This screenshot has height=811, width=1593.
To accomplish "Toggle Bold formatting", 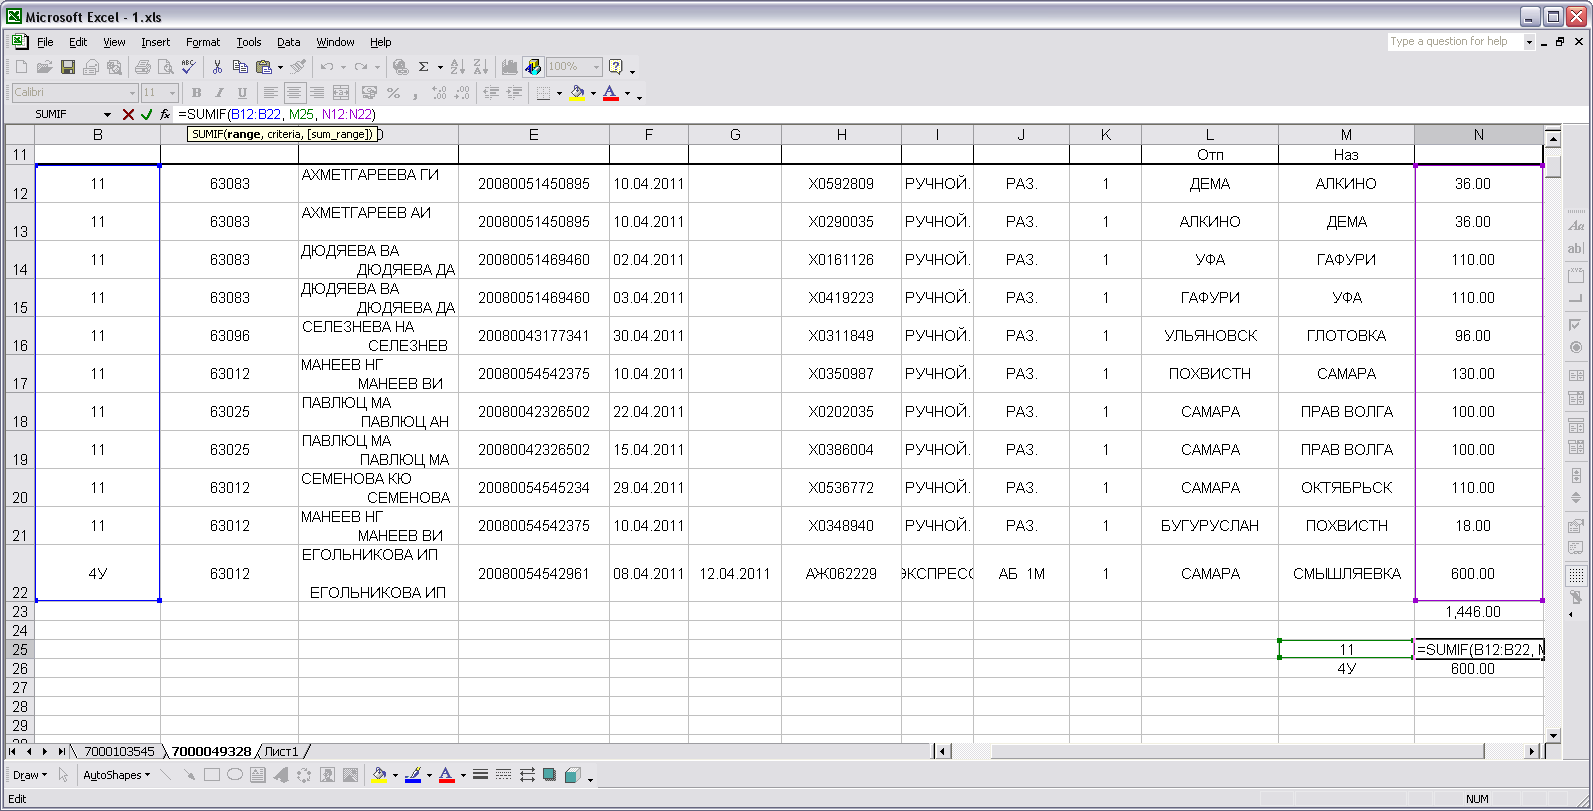I will coord(197,93).
